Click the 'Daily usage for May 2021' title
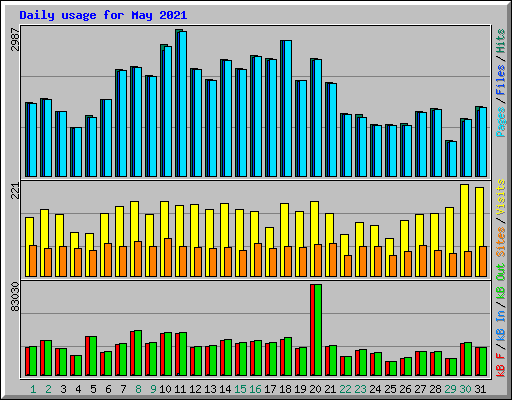 point(103,15)
